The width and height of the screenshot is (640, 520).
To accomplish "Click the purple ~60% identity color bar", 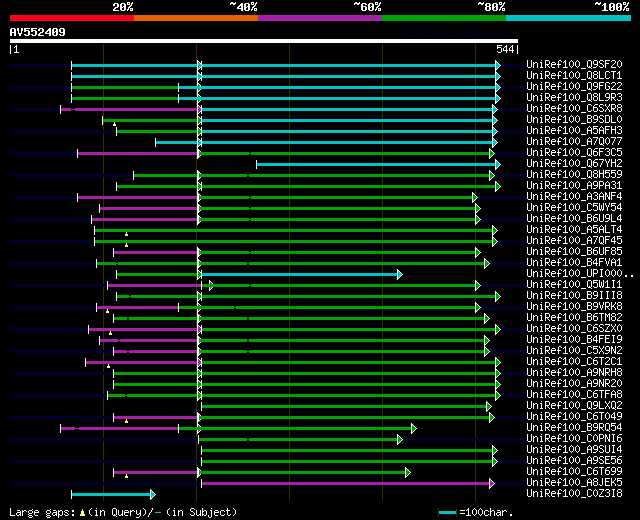I will pos(320,18).
